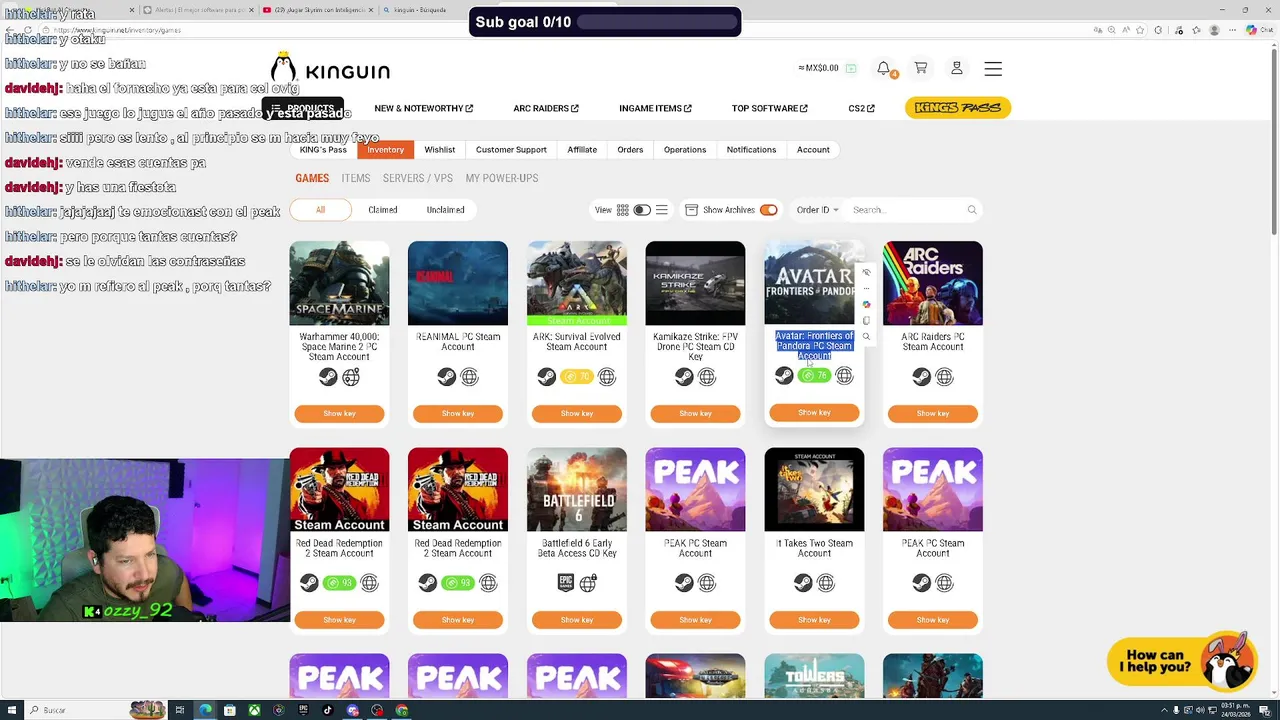Screen dimensions: 1280x720
Task: Open the shopping cart icon
Action: [x=920, y=68]
